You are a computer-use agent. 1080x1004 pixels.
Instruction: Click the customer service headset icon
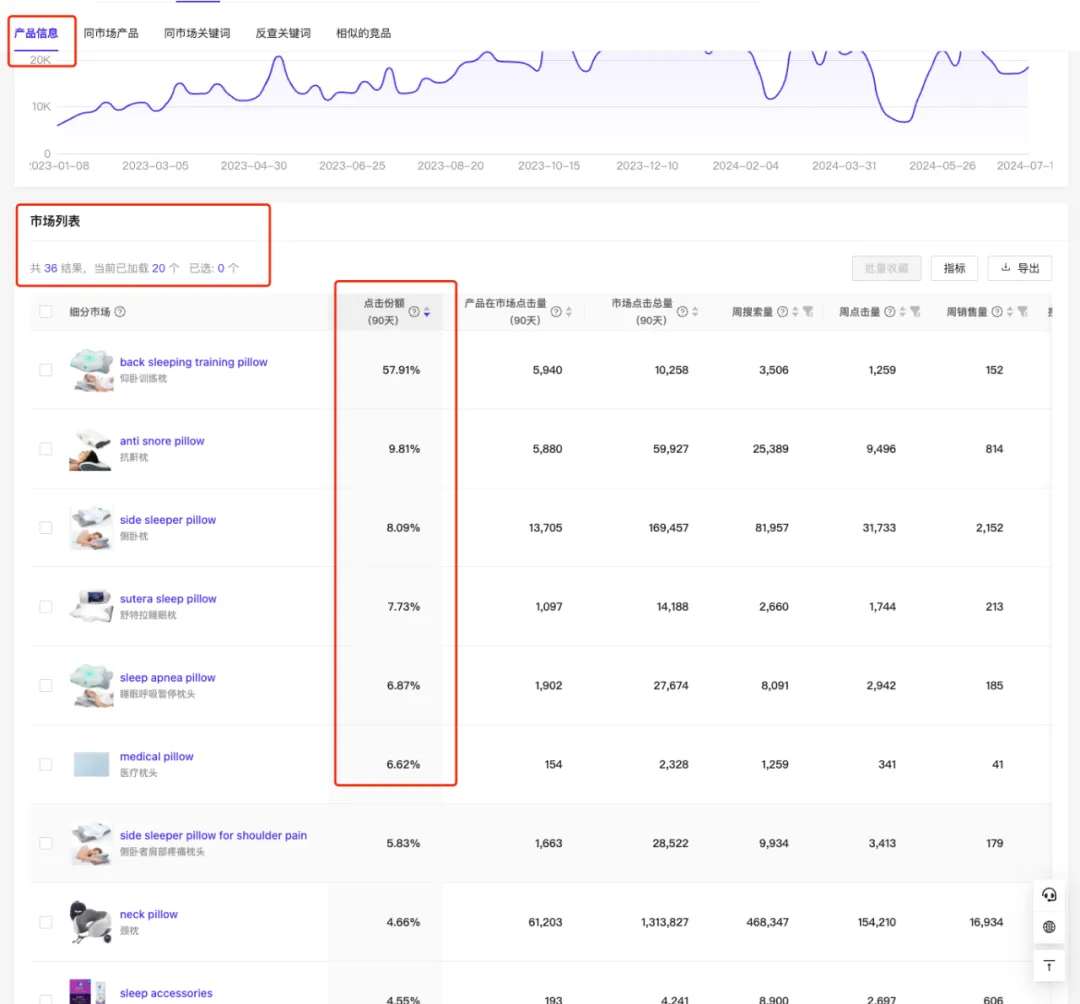(1049, 895)
